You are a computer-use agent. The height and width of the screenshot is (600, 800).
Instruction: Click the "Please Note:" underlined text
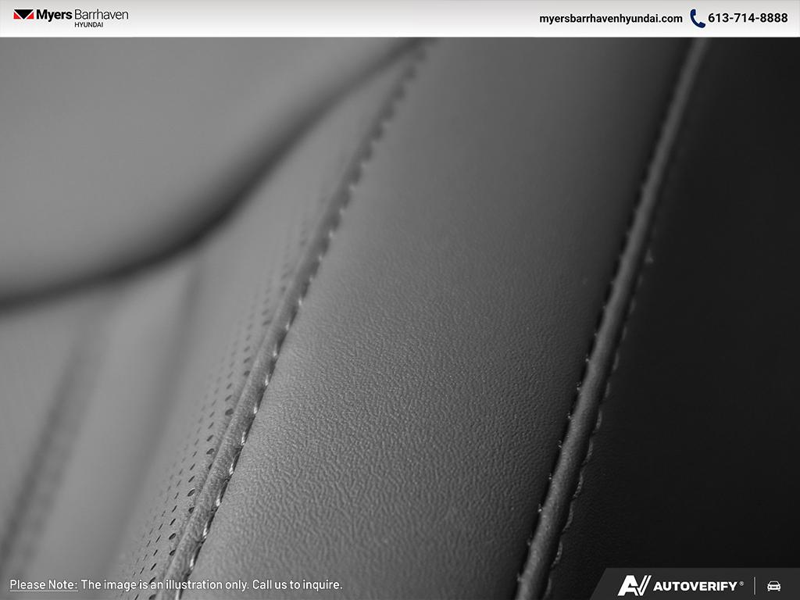[43, 585]
